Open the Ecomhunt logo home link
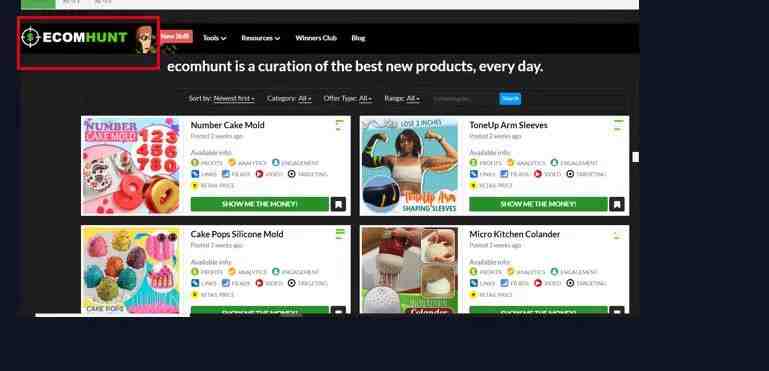 [75, 37]
